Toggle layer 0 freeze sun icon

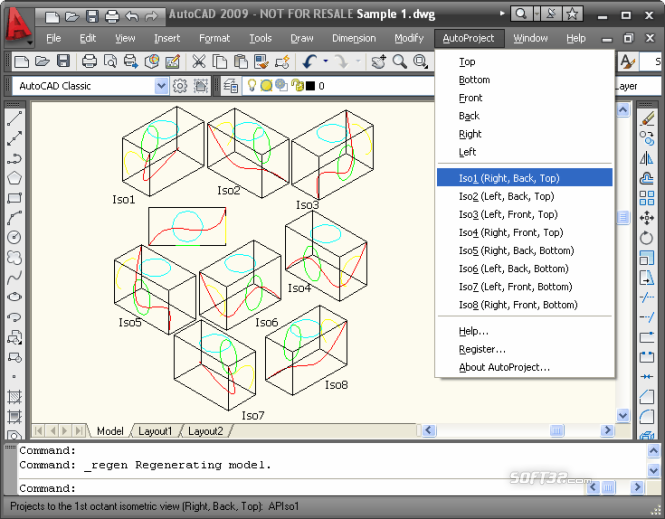(x=266, y=86)
